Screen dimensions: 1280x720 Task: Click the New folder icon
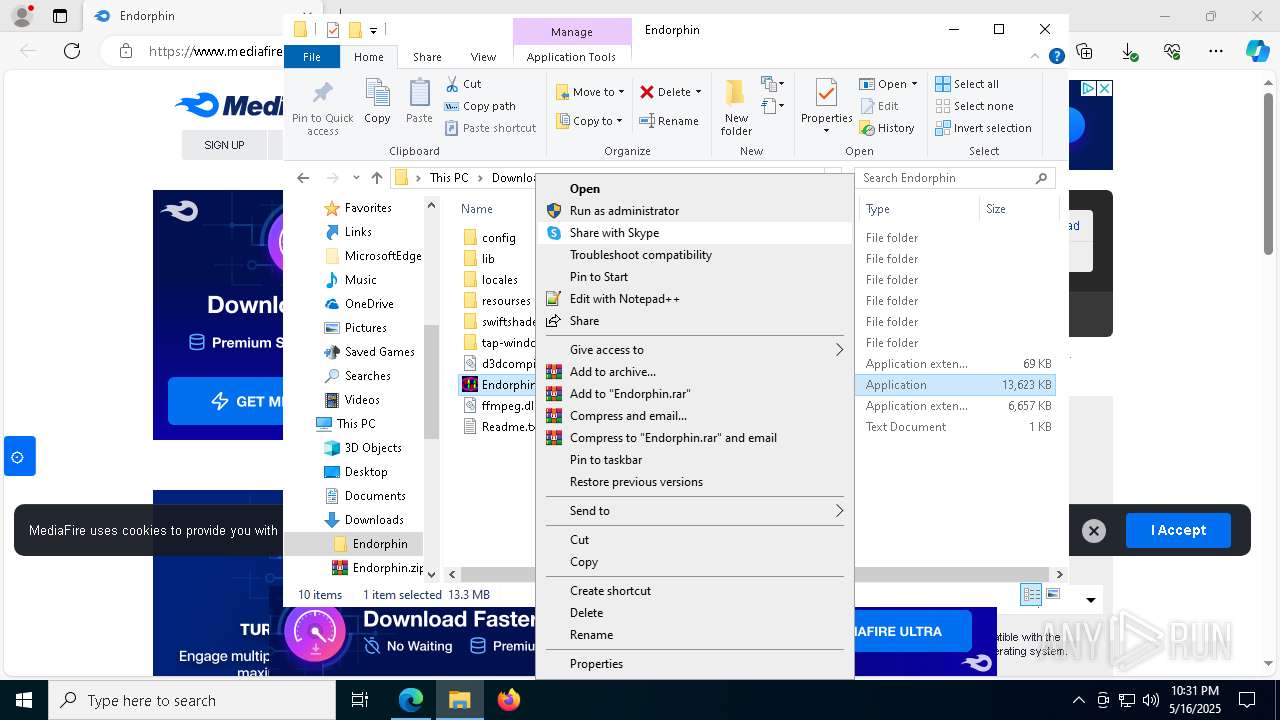(x=736, y=93)
